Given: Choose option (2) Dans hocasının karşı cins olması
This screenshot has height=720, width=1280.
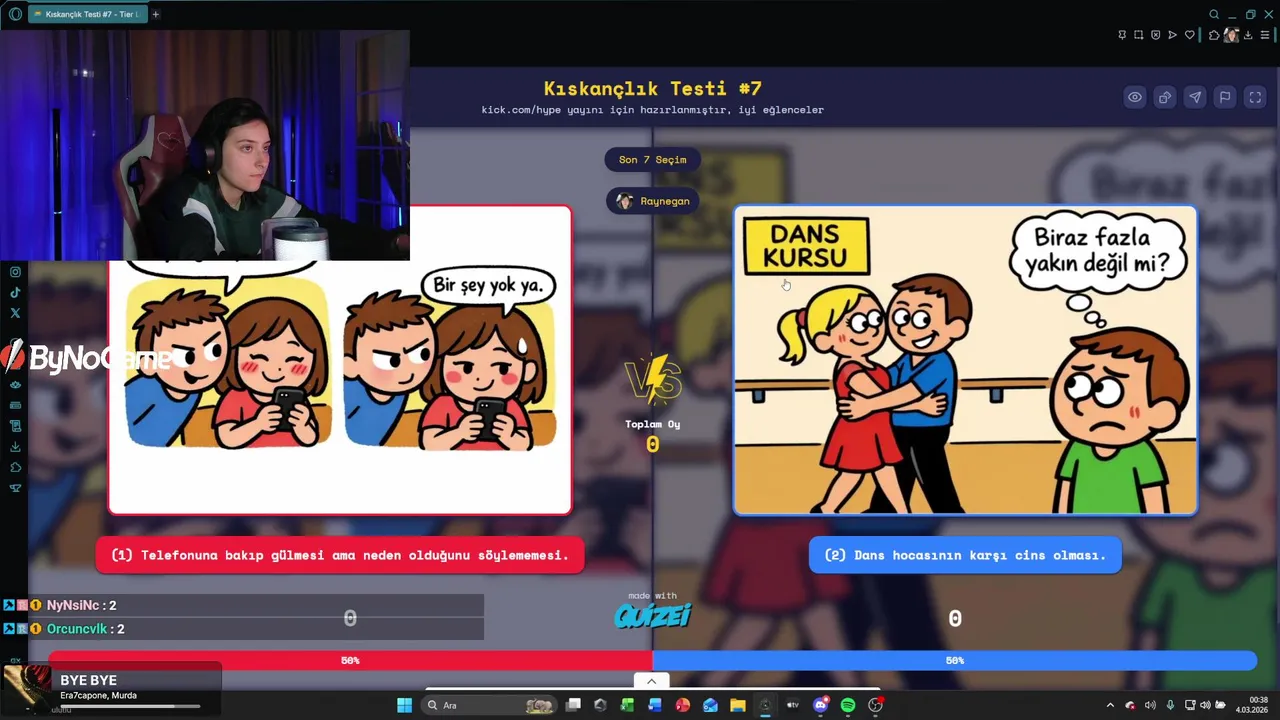Looking at the screenshot, I should point(965,555).
